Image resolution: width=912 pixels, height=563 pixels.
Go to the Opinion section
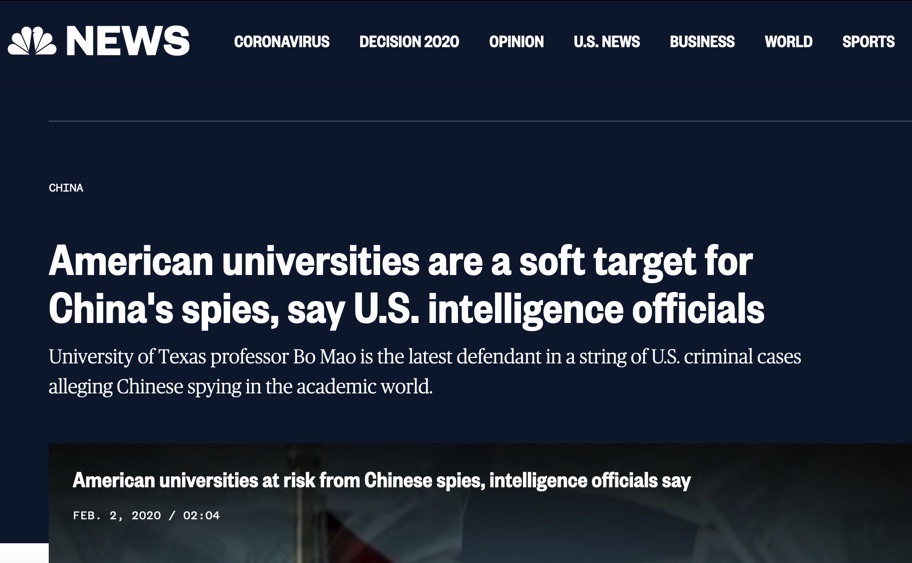click(516, 42)
